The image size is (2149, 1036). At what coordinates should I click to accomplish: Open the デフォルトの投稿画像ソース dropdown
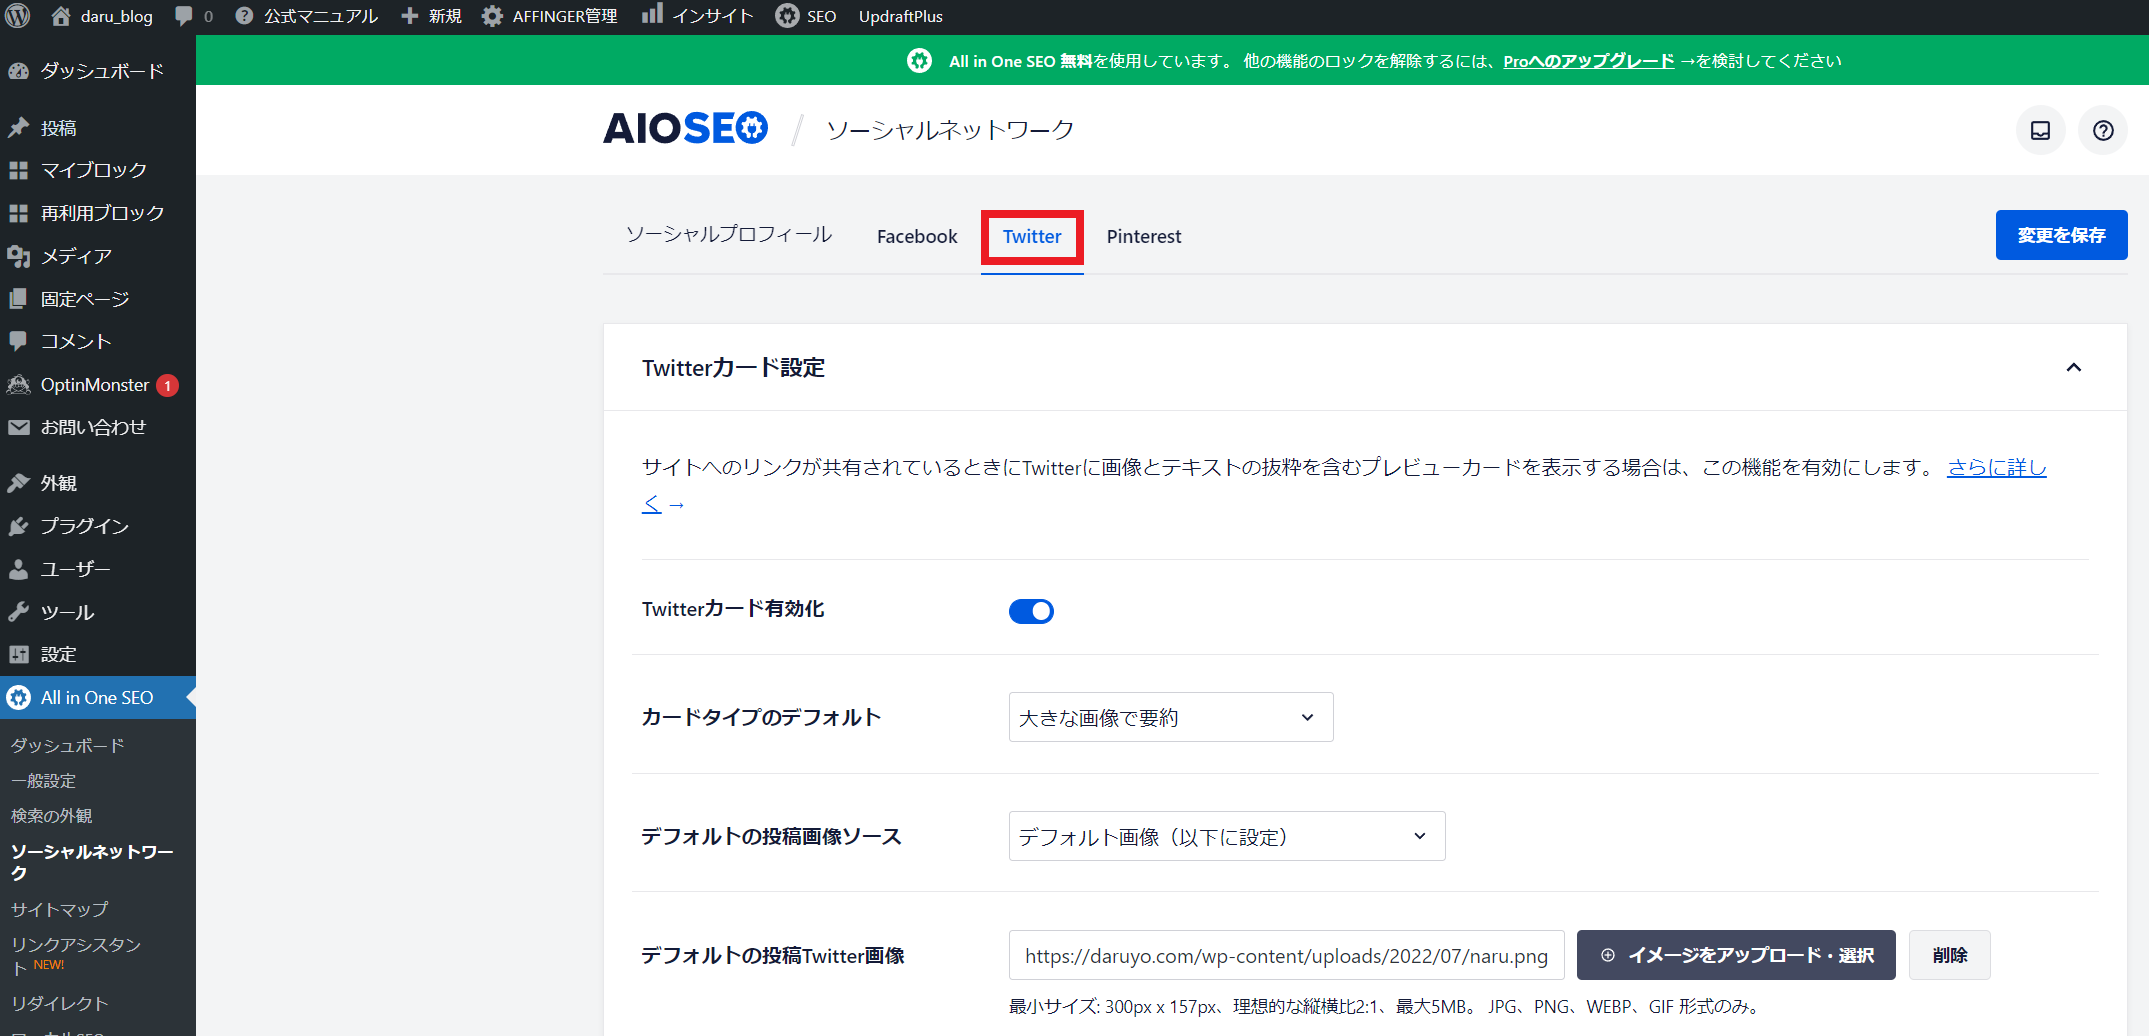(x=1227, y=836)
